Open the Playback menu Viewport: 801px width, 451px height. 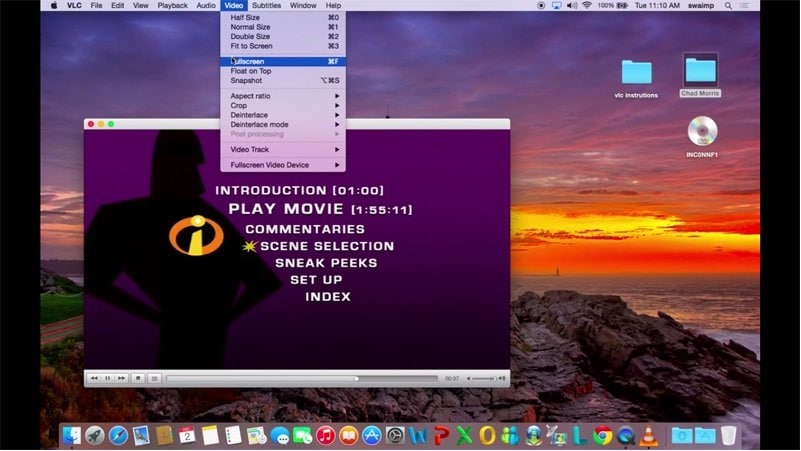(x=172, y=6)
